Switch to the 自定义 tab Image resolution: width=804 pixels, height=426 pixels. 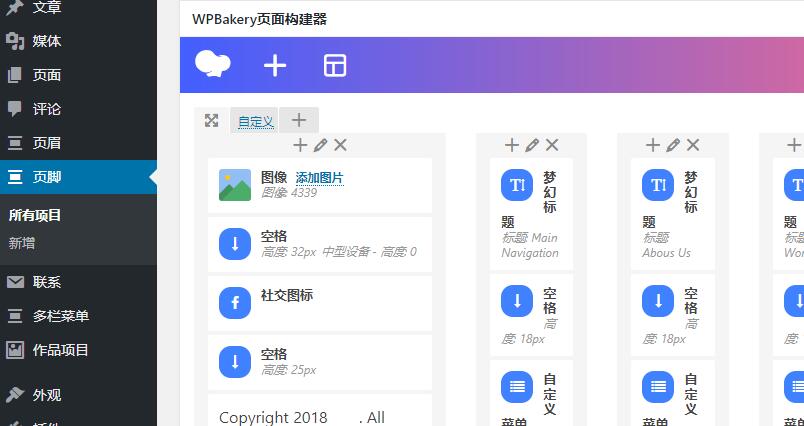point(255,121)
